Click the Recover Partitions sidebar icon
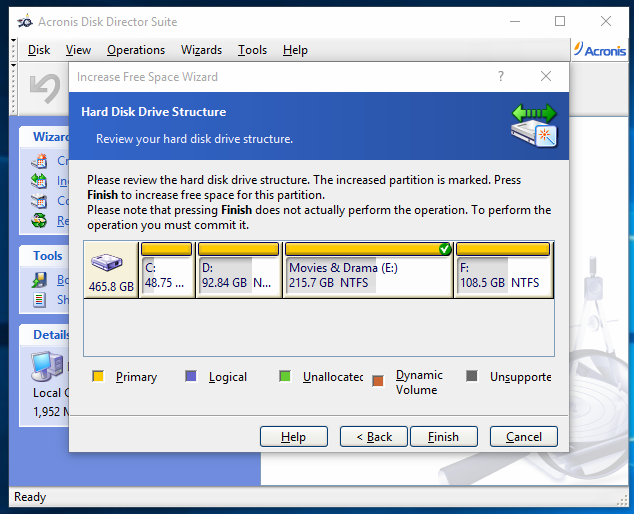This screenshot has width=634, height=514. click(x=39, y=220)
